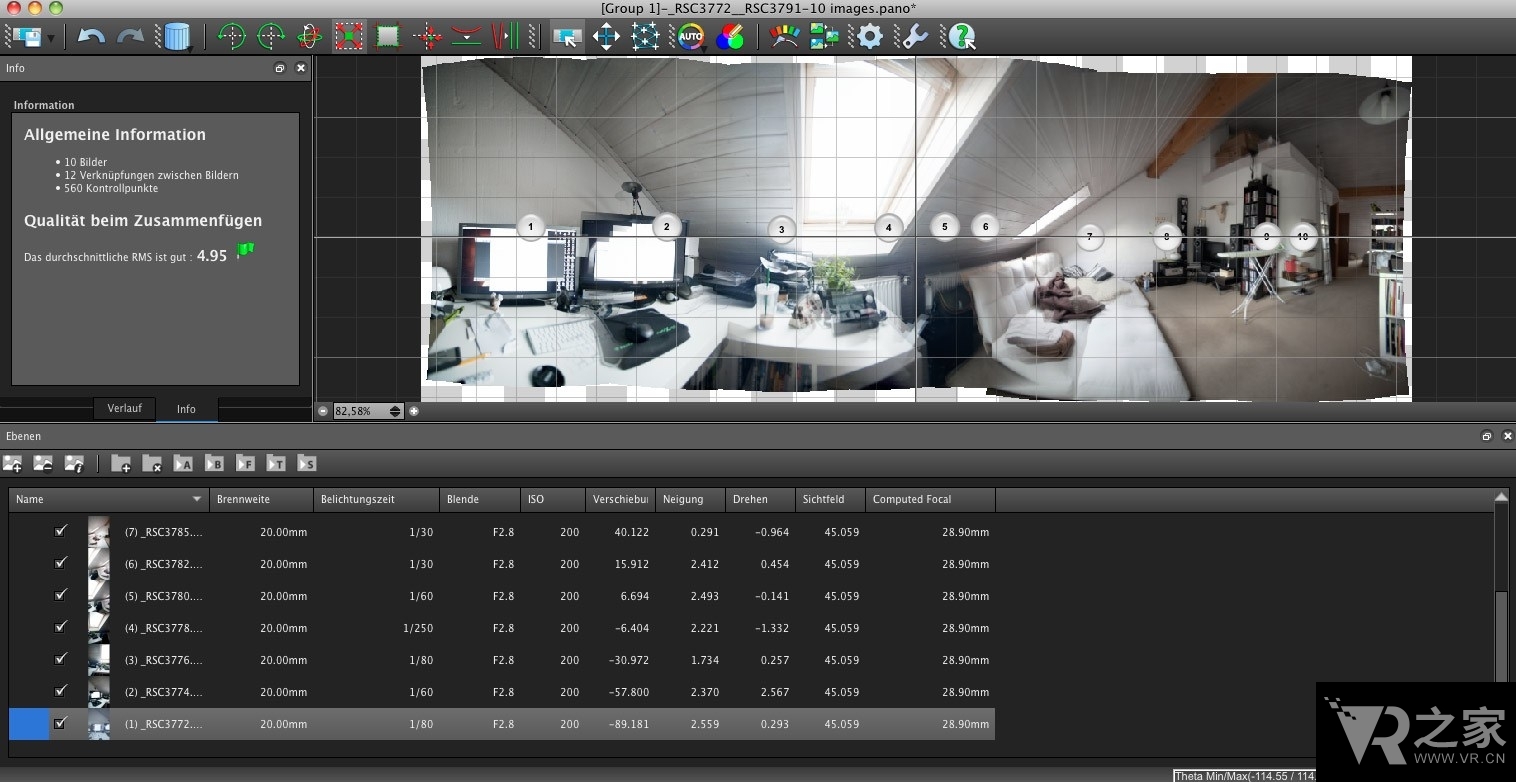Uncheck the (7) _RSC3785 layer checkbox
This screenshot has width=1516, height=782.
click(61, 531)
